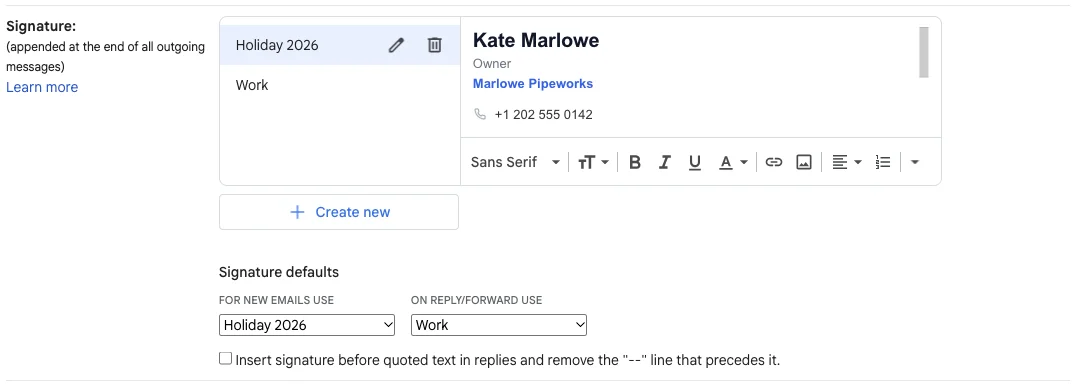
Task: Open the Sans Serif font dropdown
Action: pyautogui.click(x=515, y=163)
